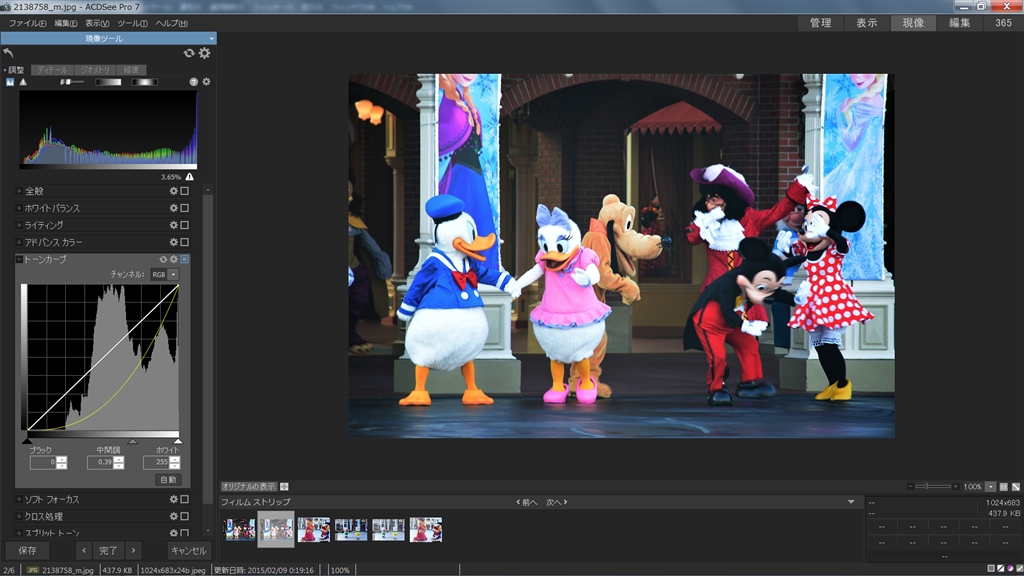Enable the 全般 adjustment checkbox
Image resolution: width=1024 pixels, height=576 pixels.
pos(184,191)
